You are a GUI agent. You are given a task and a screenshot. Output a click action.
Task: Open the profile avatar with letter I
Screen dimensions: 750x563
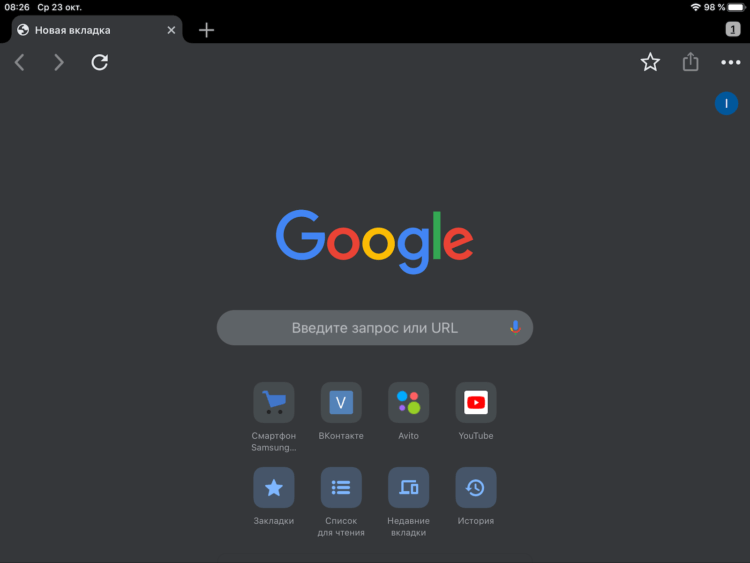click(726, 103)
